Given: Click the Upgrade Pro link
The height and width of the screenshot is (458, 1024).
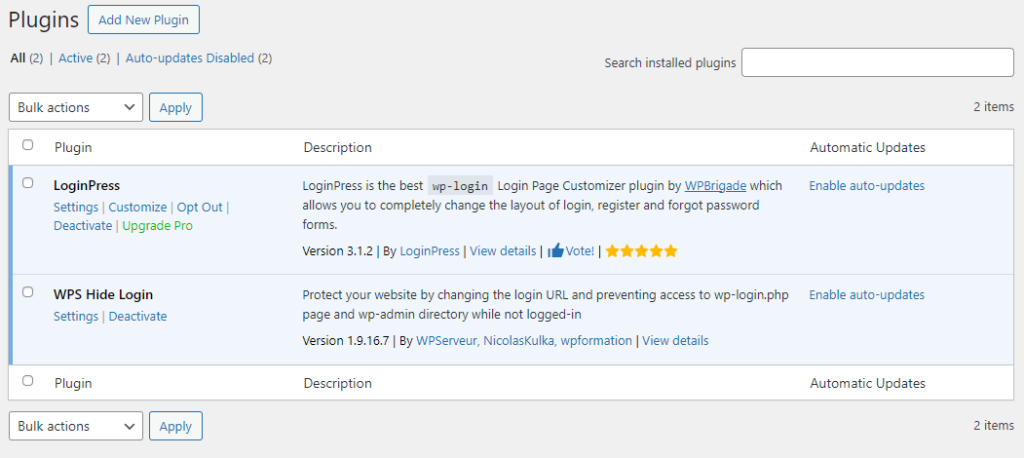Looking at the screenshot, I should click(157, 225).
